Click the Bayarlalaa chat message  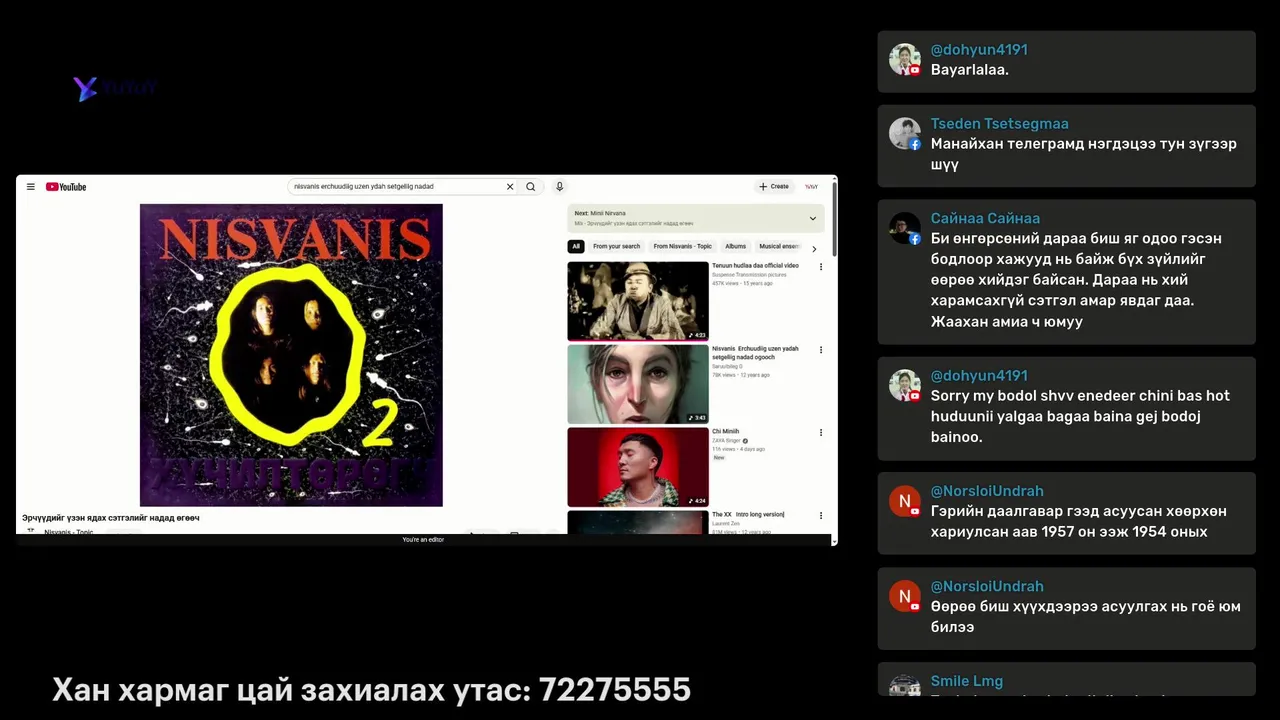pos(970,70)
